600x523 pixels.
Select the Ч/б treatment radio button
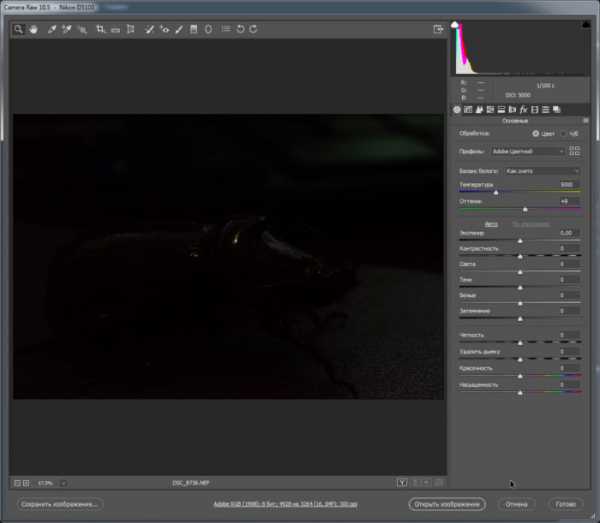(563, 133)
